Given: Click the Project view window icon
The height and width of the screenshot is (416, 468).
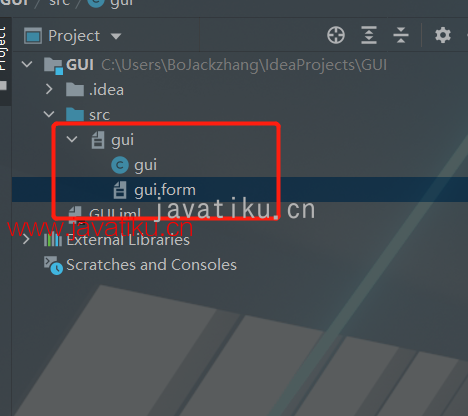Looking at the screenshot, I should point(33,36).
